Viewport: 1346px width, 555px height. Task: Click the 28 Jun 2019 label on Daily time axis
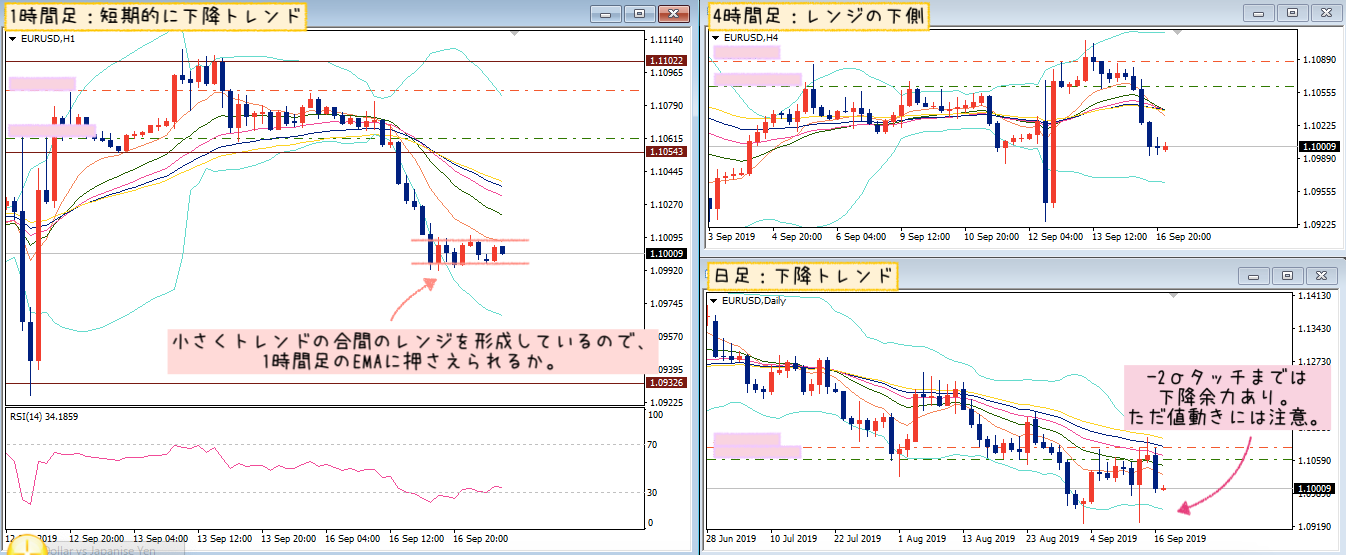tap(732, 538)
